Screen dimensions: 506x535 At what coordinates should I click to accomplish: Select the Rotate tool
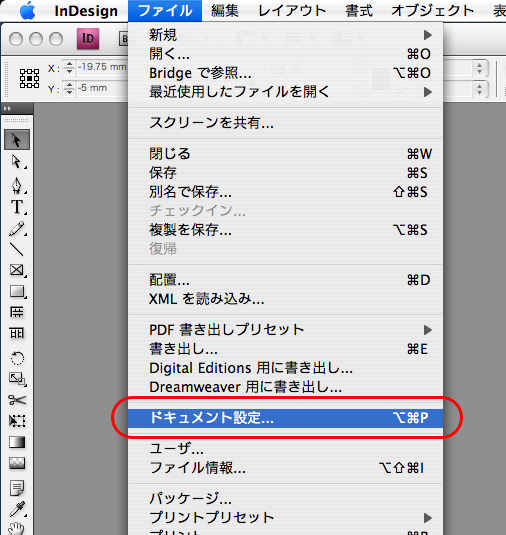click(17, 358)
